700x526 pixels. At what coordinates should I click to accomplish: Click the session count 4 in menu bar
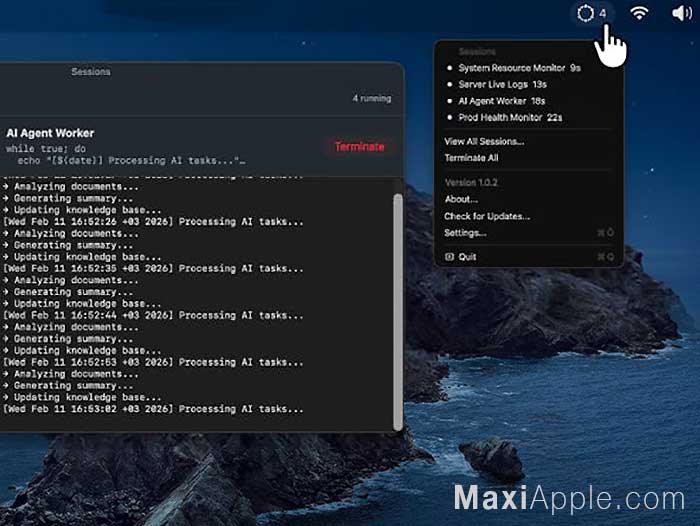point(603,13)
